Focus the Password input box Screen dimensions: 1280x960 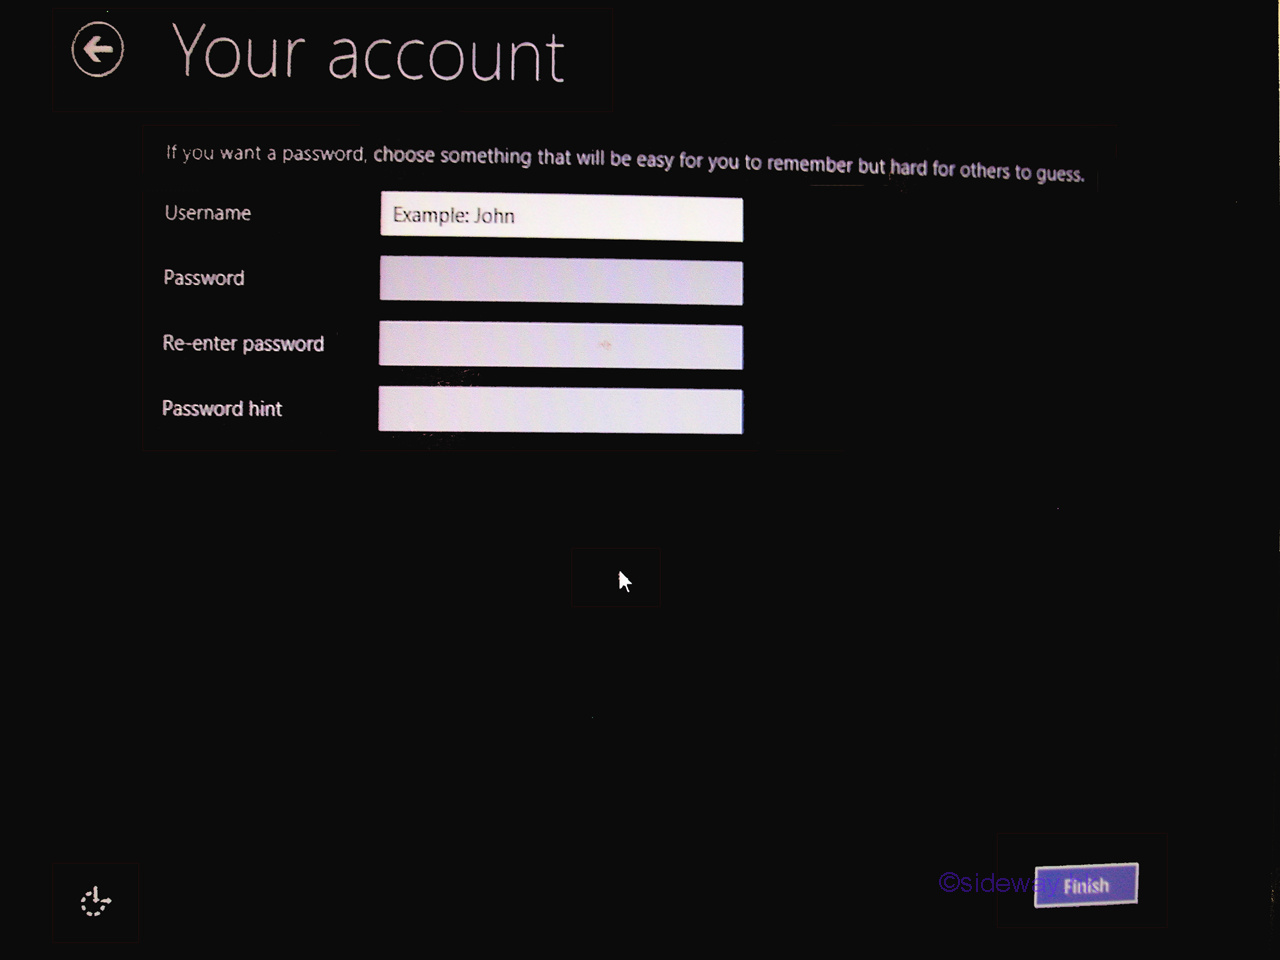pos(561,282)
